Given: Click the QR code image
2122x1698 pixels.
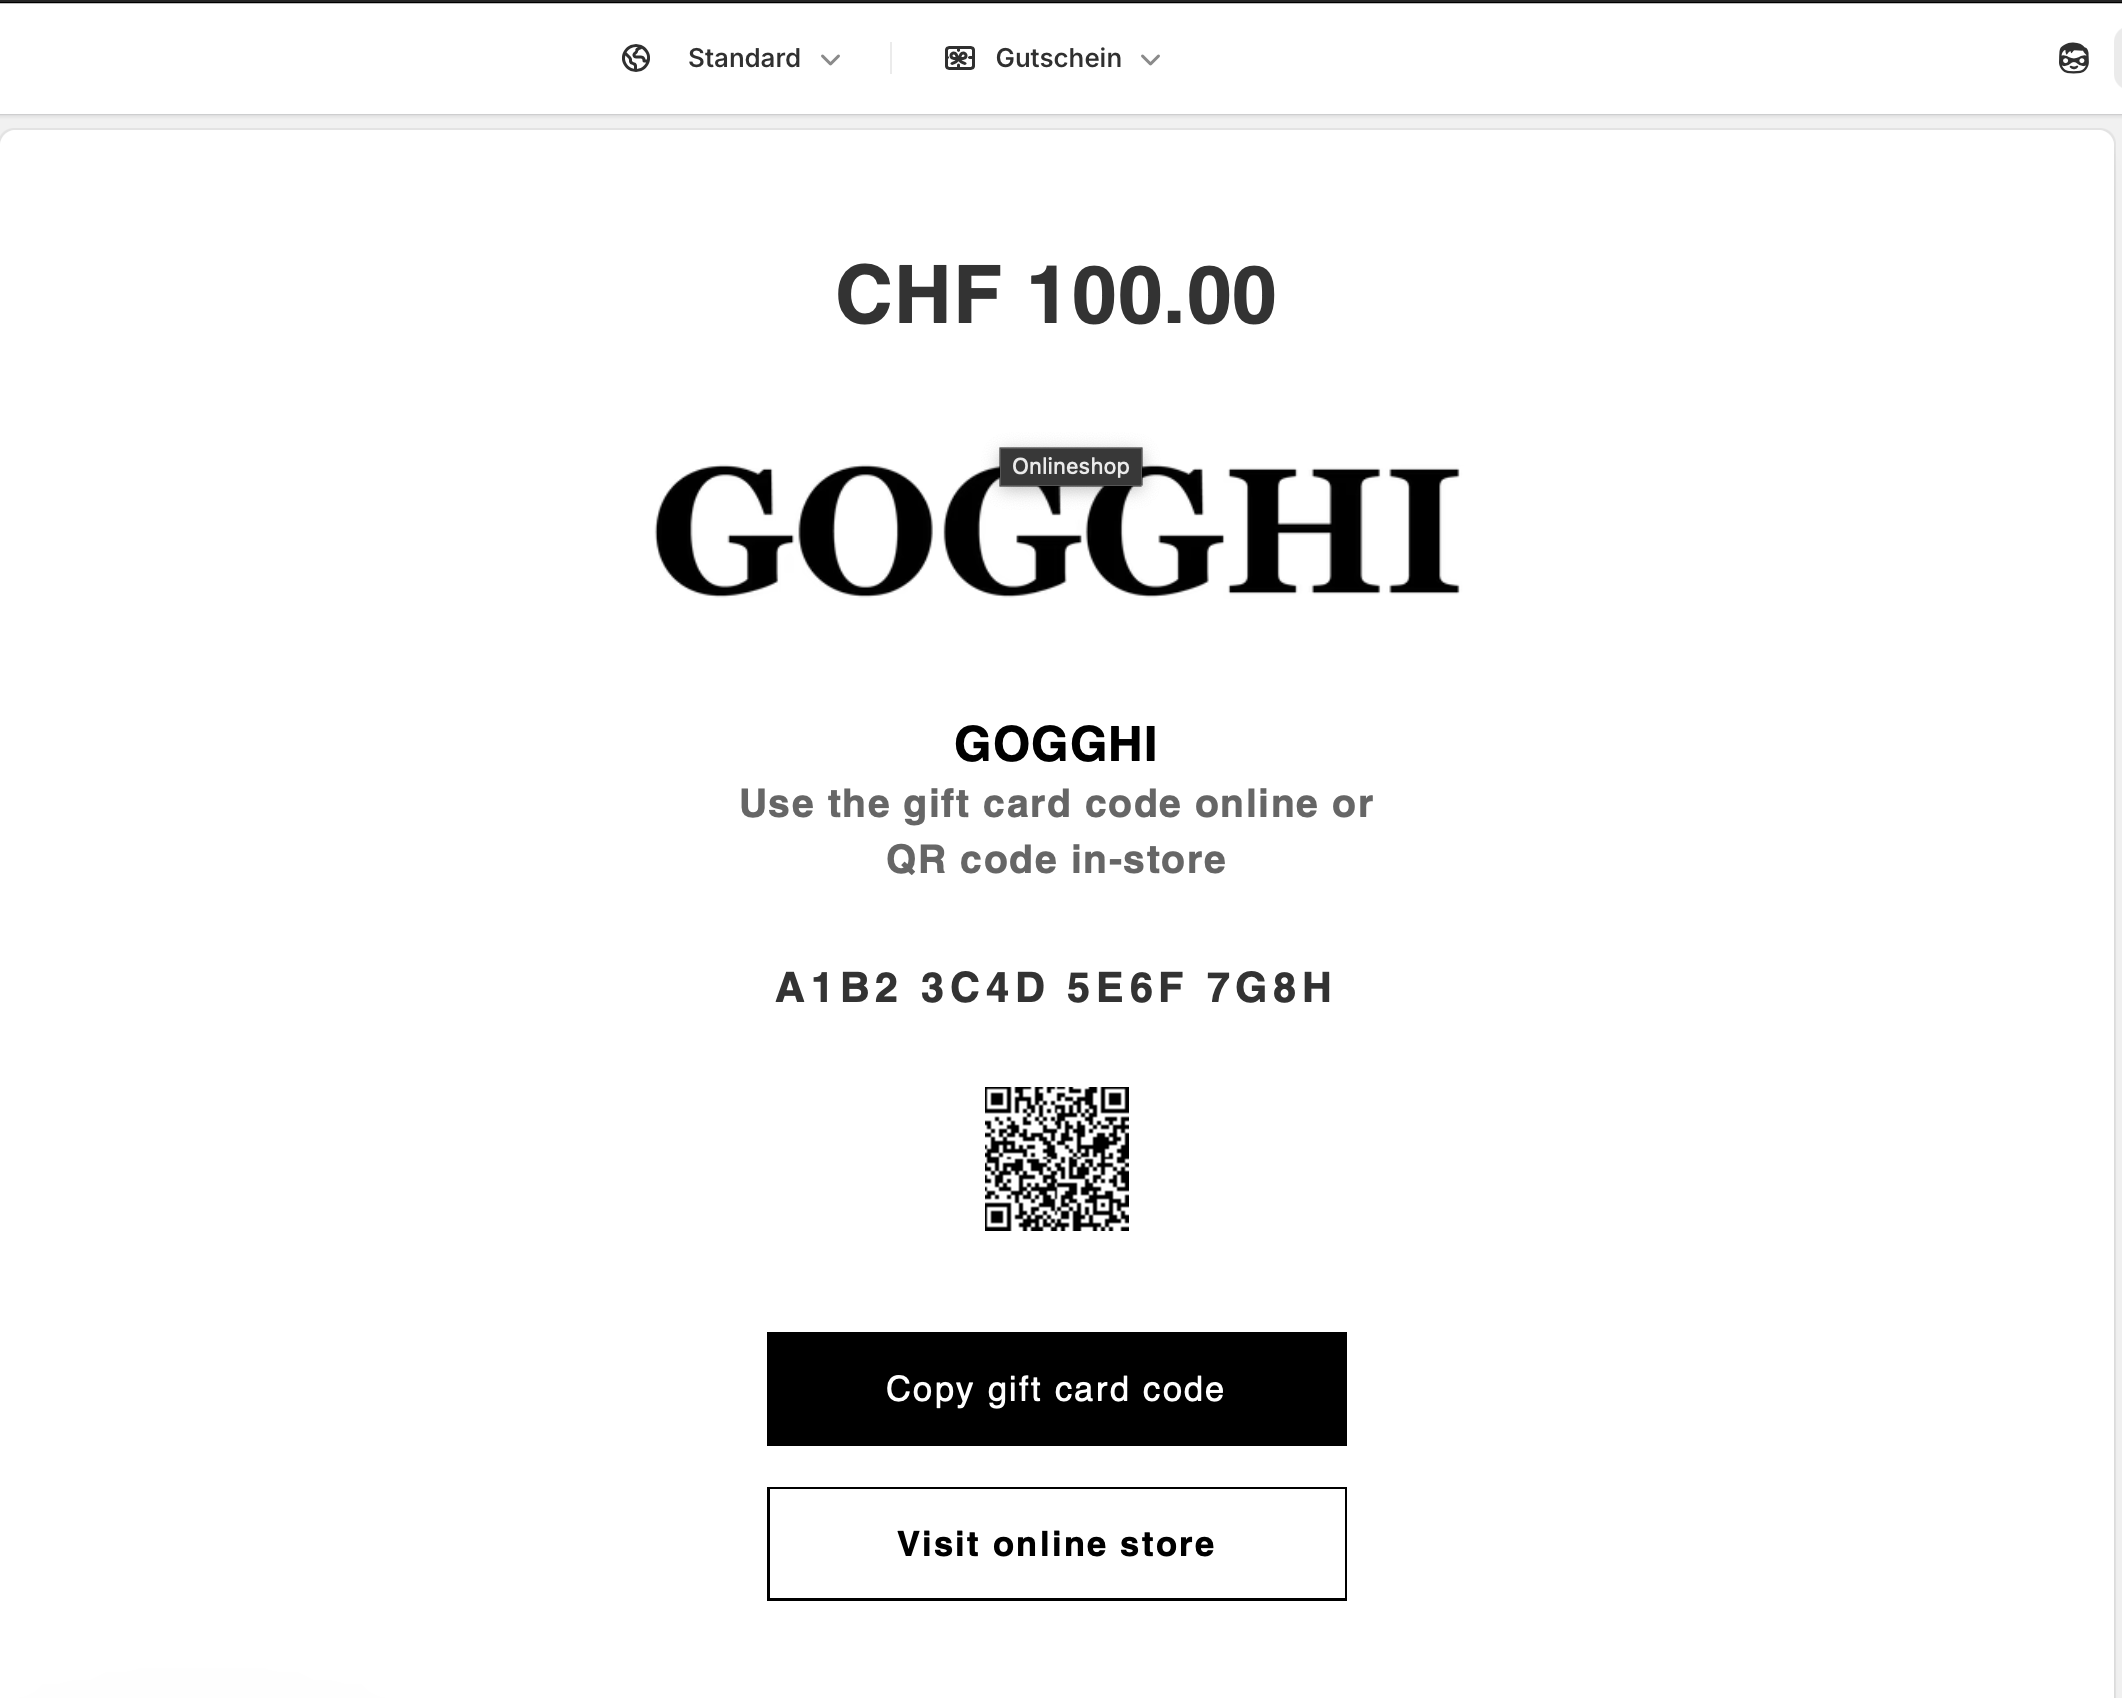Looking at the screenshot, I should coord(1056,1158).
